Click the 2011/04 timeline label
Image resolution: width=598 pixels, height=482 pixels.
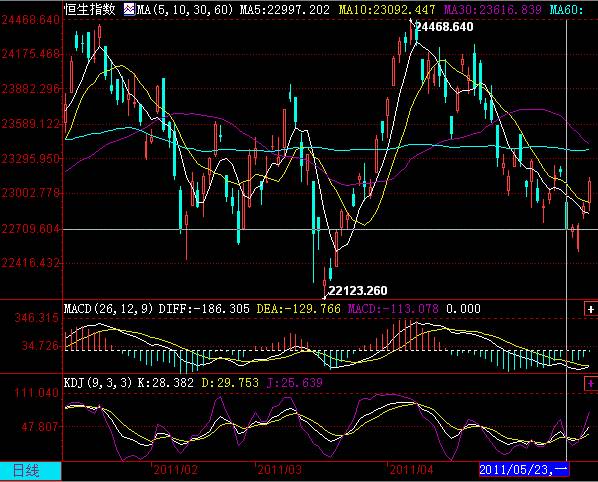click(411, 469)
